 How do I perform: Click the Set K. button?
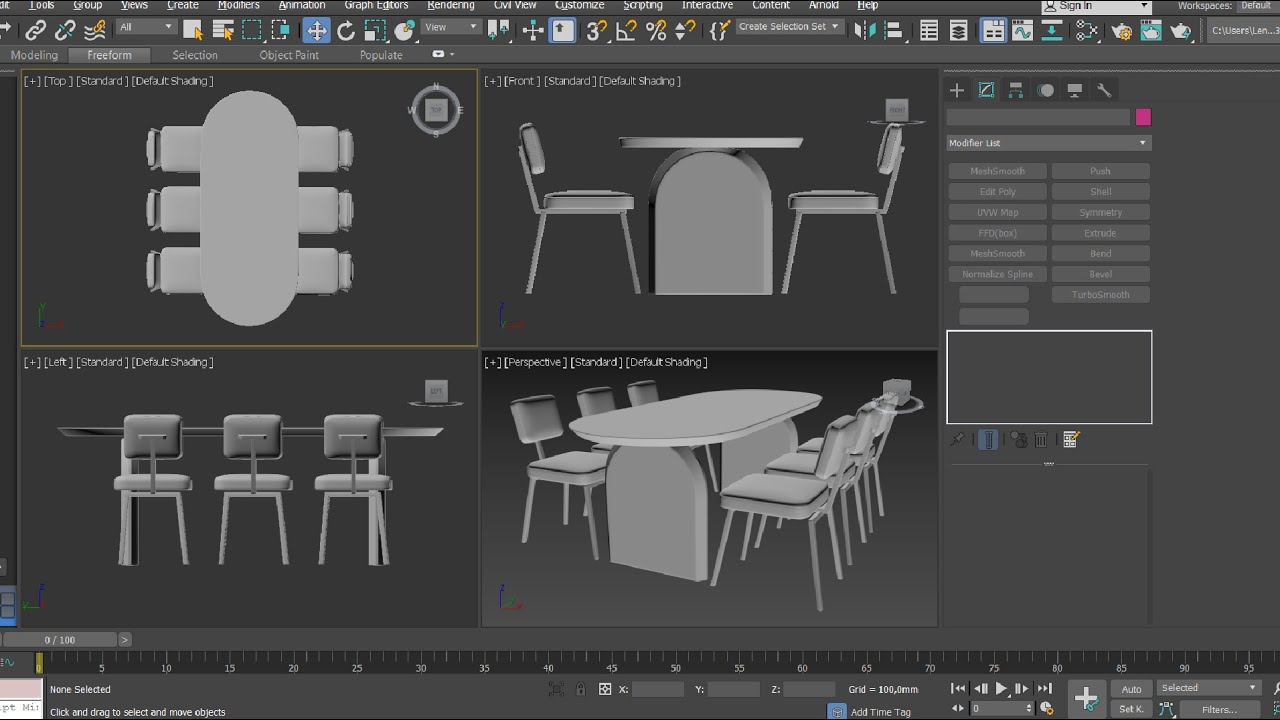tap(1131, 709)
